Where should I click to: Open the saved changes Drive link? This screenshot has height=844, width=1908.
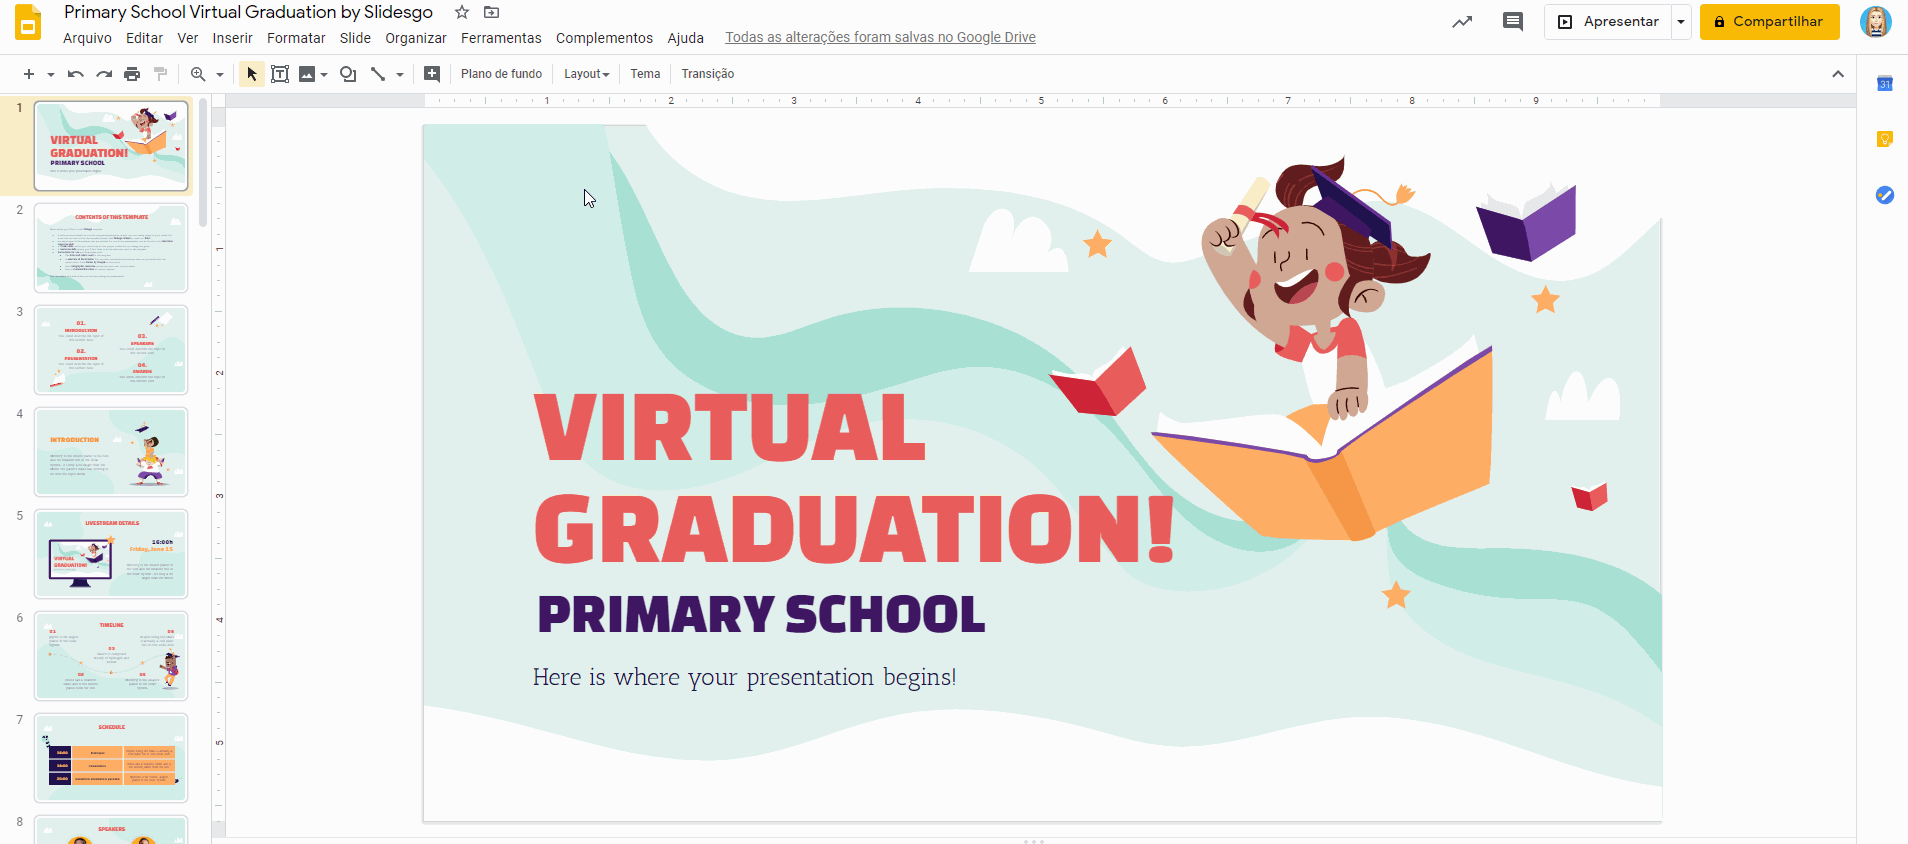point(880,38)
